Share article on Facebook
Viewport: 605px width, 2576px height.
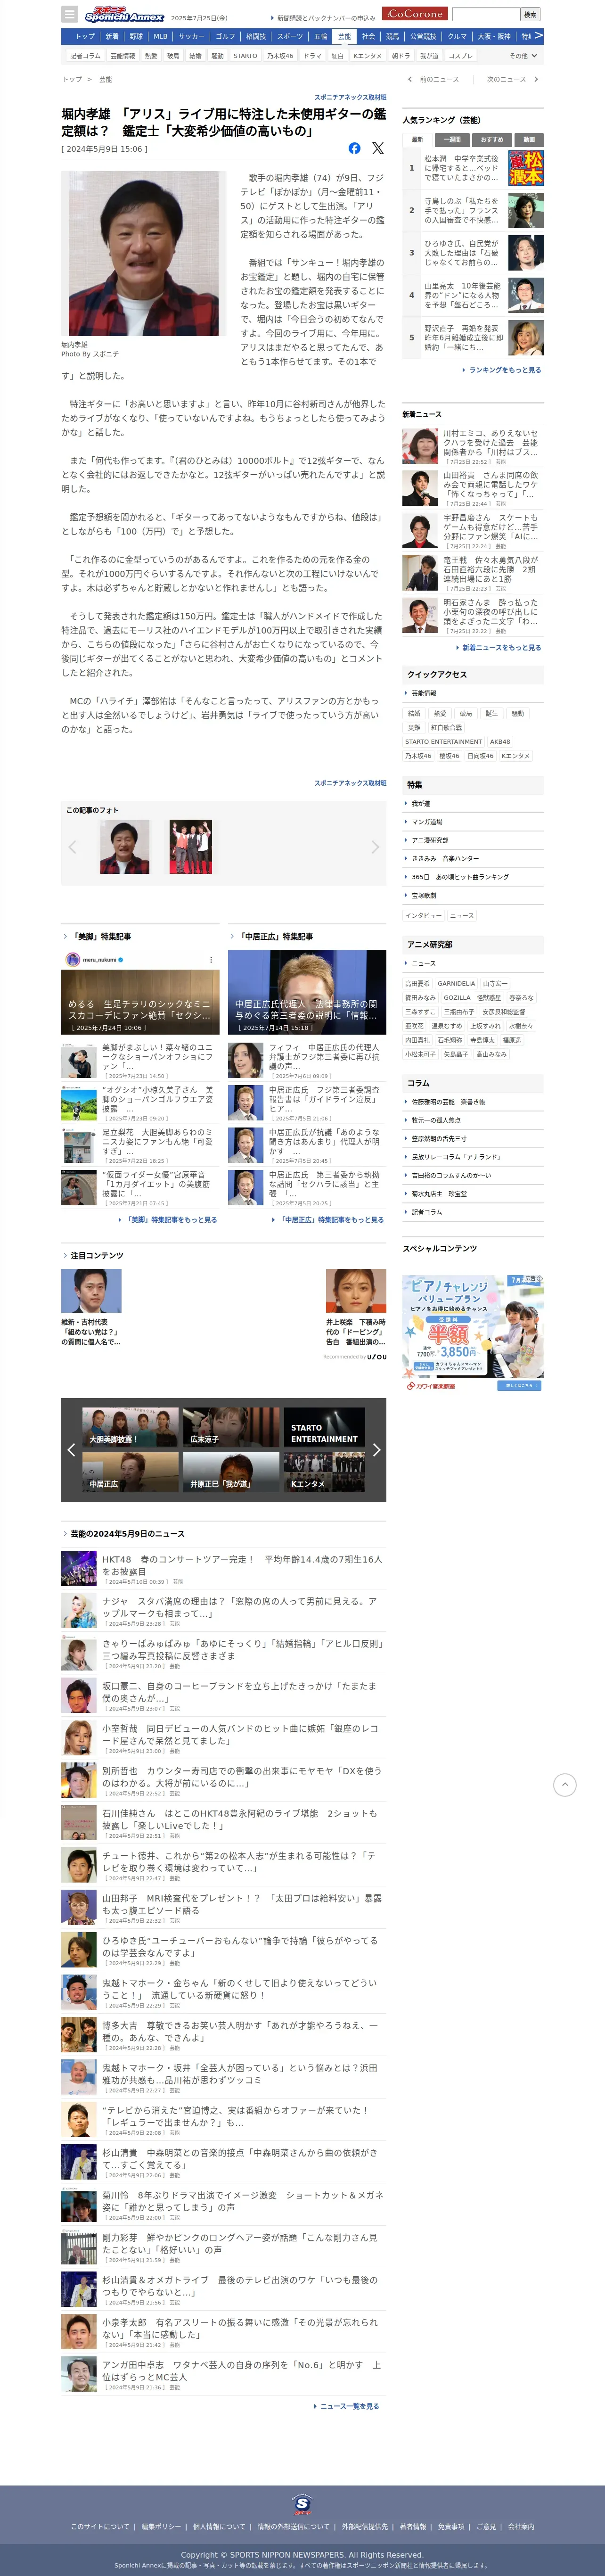coord(354,148)
